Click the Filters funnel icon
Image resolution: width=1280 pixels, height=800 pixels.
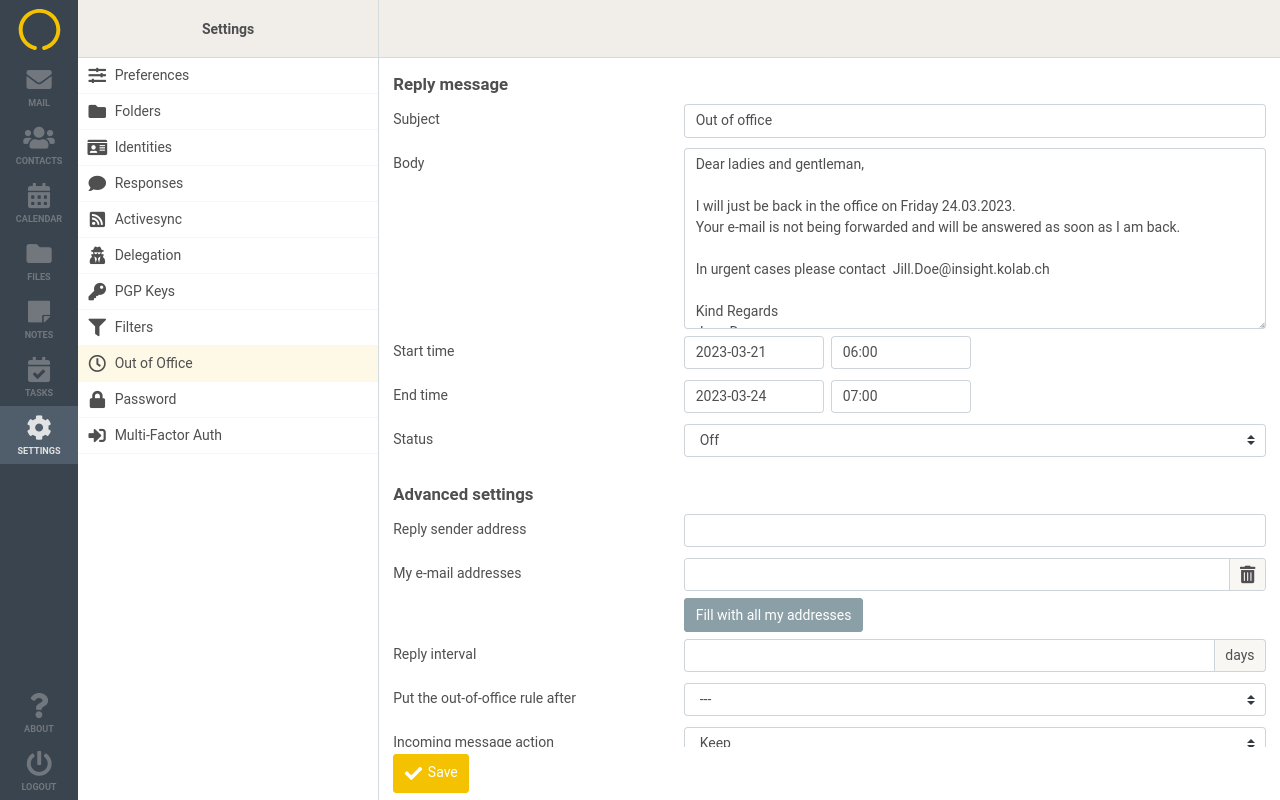point(97,327)
